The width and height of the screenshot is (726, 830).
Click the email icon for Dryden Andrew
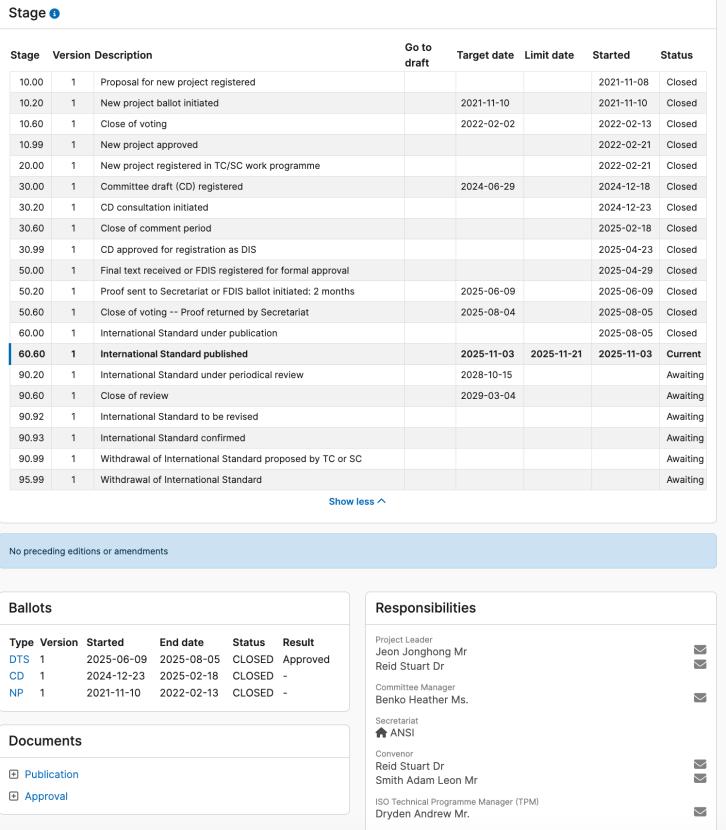click(700, 813)
